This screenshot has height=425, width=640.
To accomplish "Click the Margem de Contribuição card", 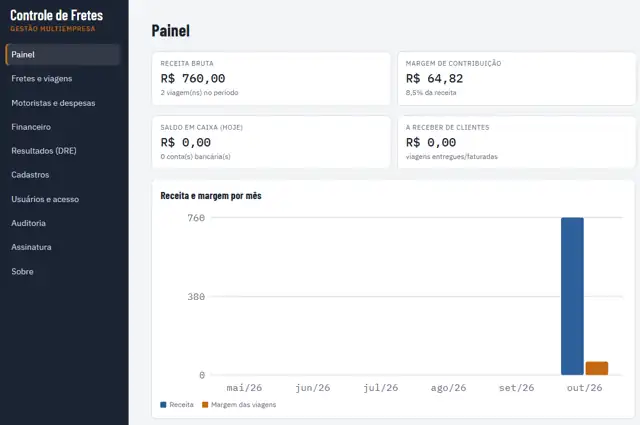I will pyautogui.click(x=516, y=78).
